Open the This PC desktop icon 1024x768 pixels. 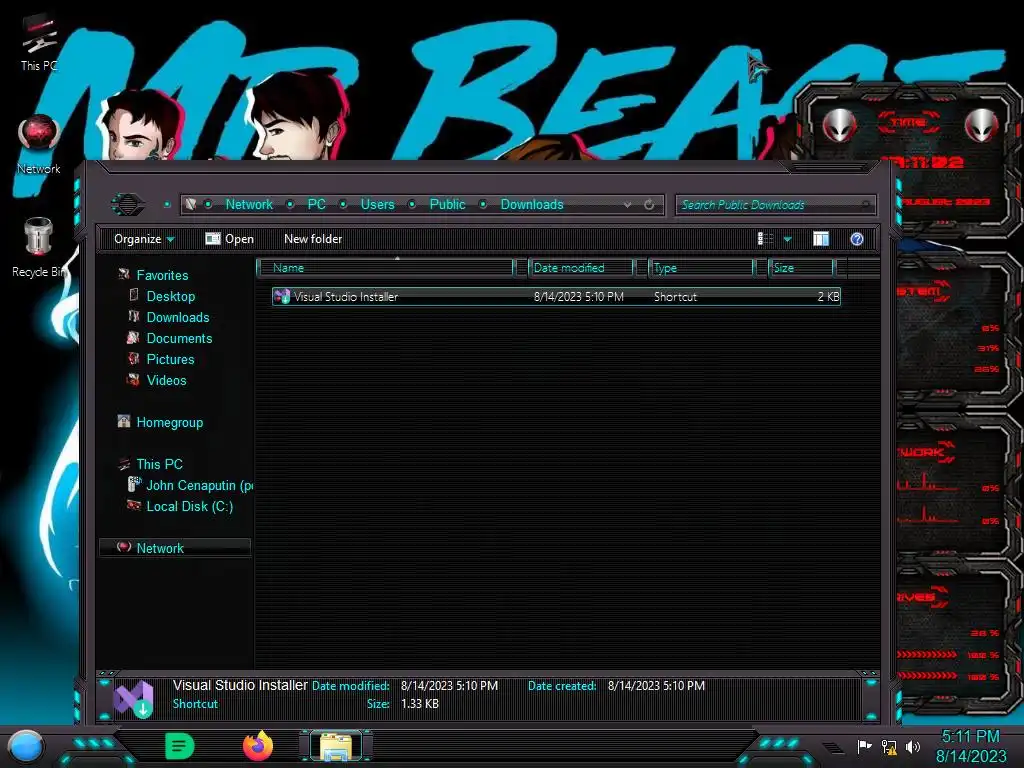click(x=39, y=42)
